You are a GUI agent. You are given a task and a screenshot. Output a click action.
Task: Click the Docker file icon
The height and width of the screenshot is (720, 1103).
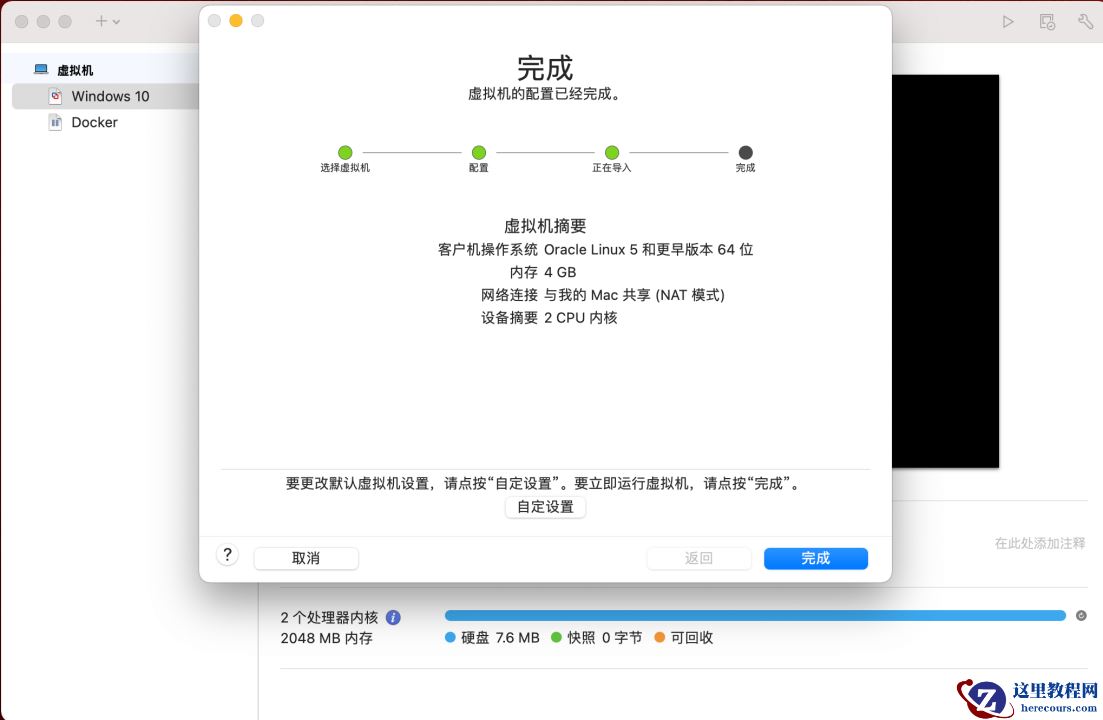tap(56, 122)
